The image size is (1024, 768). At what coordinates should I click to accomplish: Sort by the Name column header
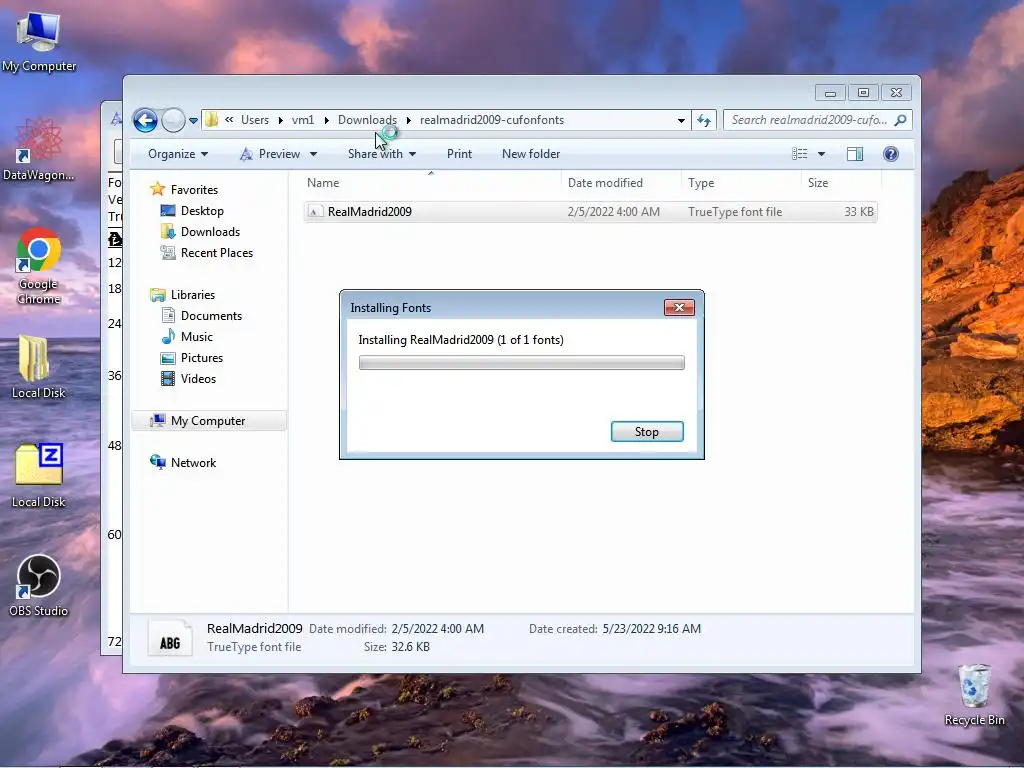[431, 183]
